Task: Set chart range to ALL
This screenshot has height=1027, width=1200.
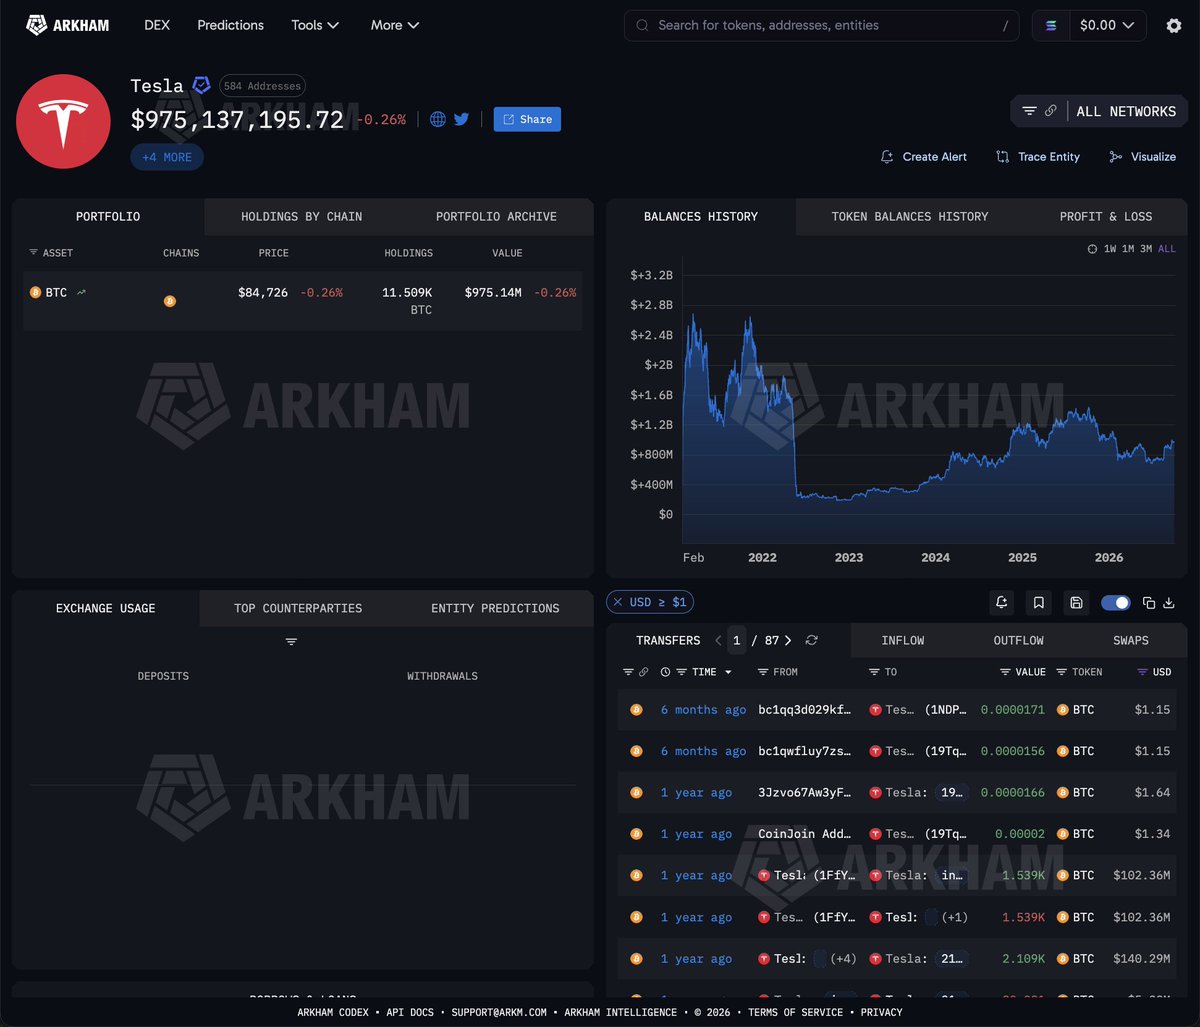Action: (1167, 249)
